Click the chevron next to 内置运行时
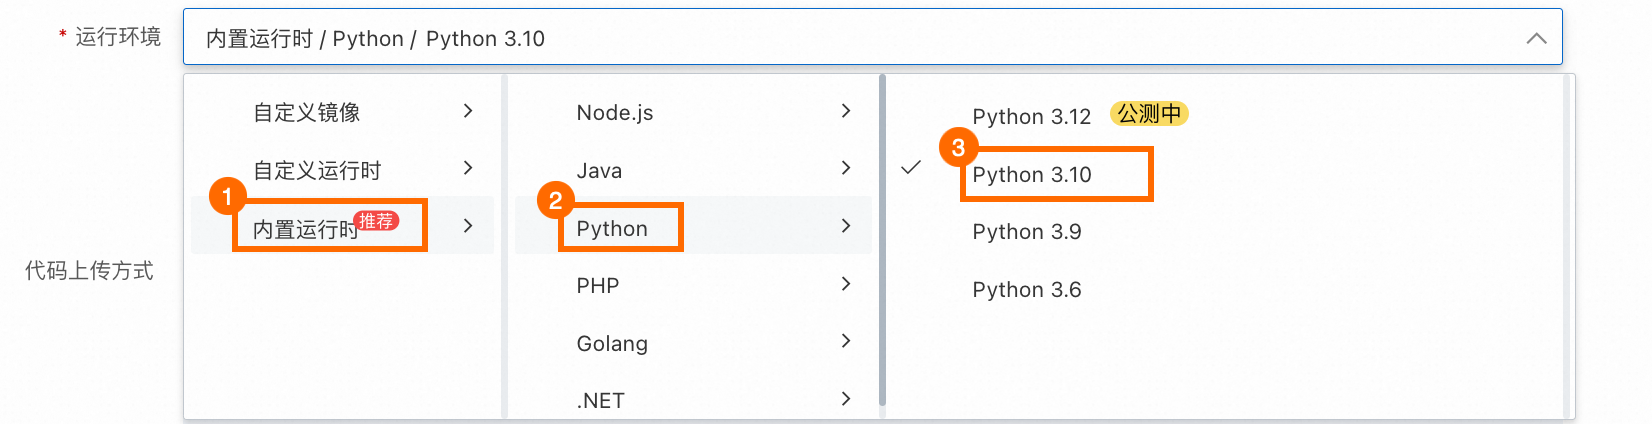The width and height of the screenshot is (1652, 424). [468, 226]
